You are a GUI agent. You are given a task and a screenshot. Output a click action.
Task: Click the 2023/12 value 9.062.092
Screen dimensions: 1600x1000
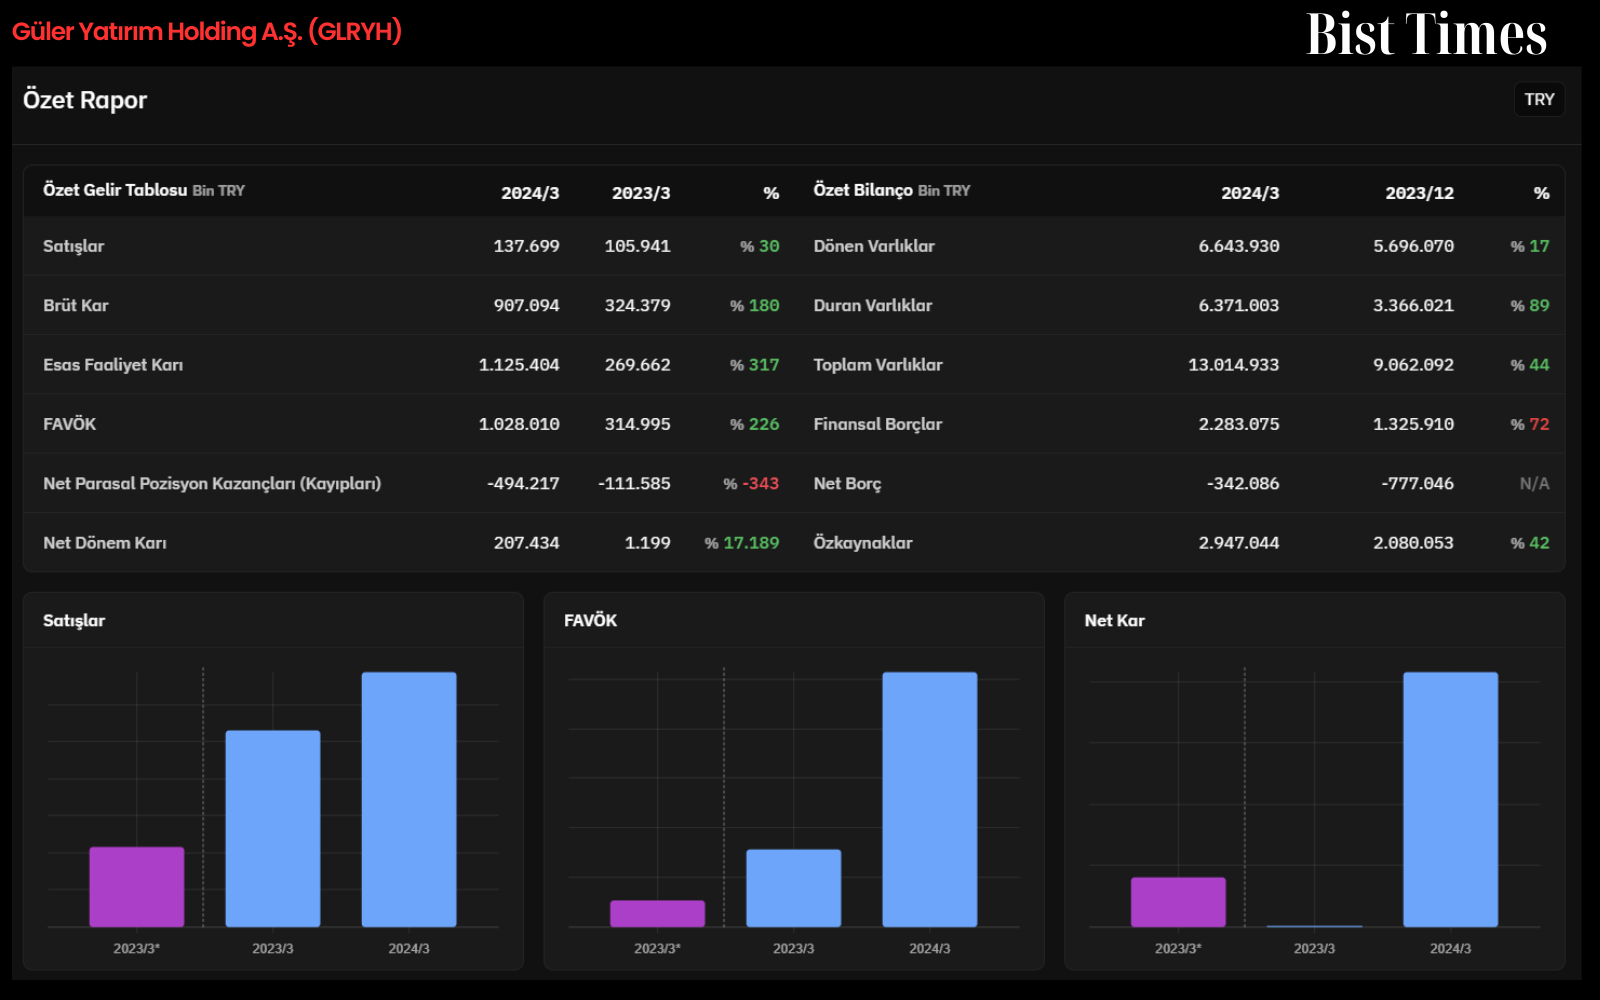point(1413,365)
